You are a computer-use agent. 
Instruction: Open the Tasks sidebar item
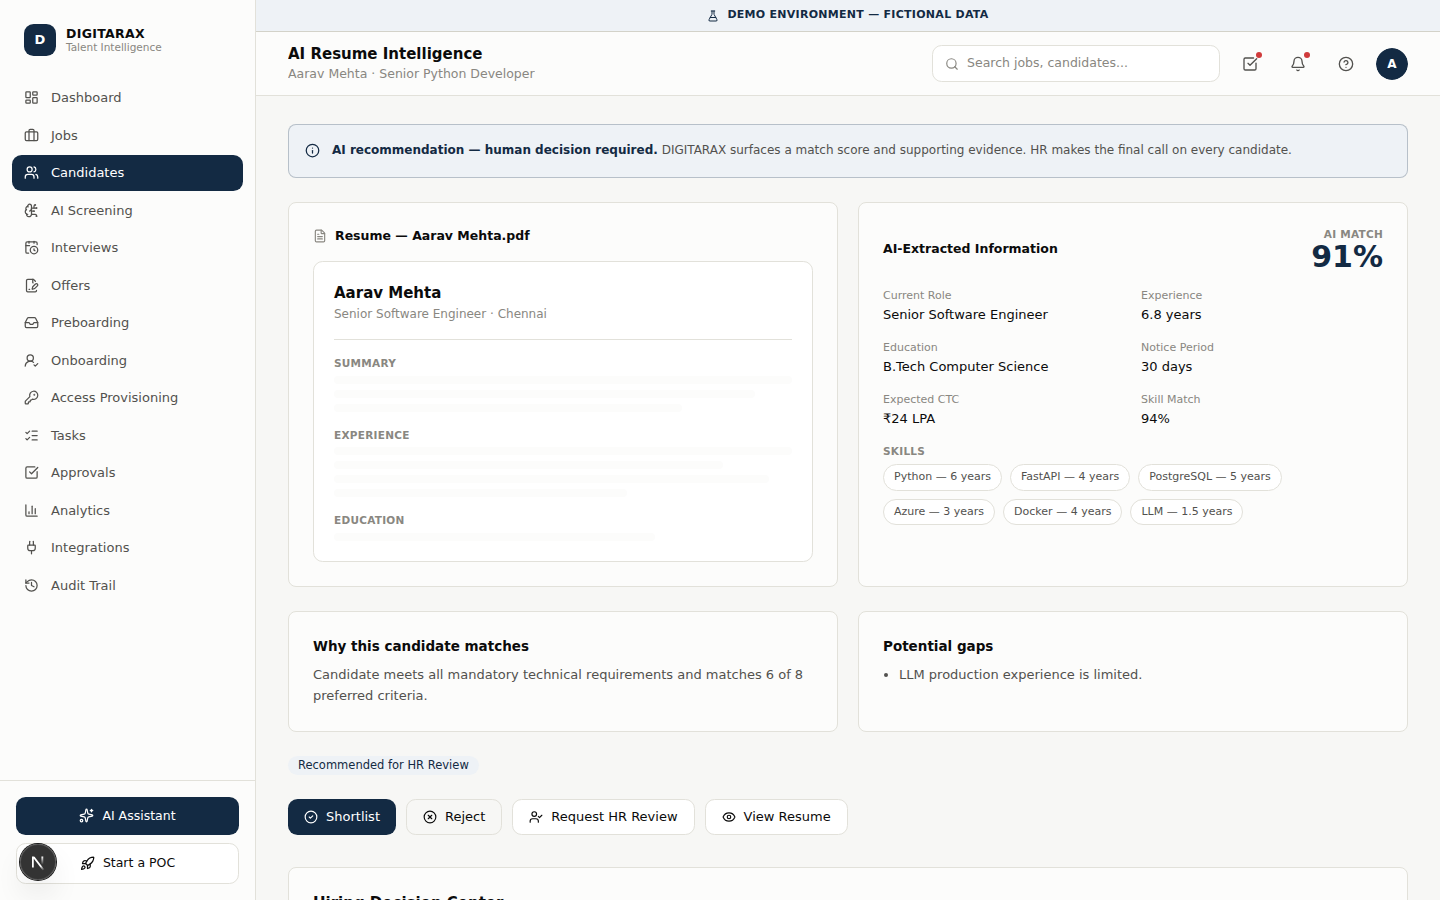coord(127,435)
